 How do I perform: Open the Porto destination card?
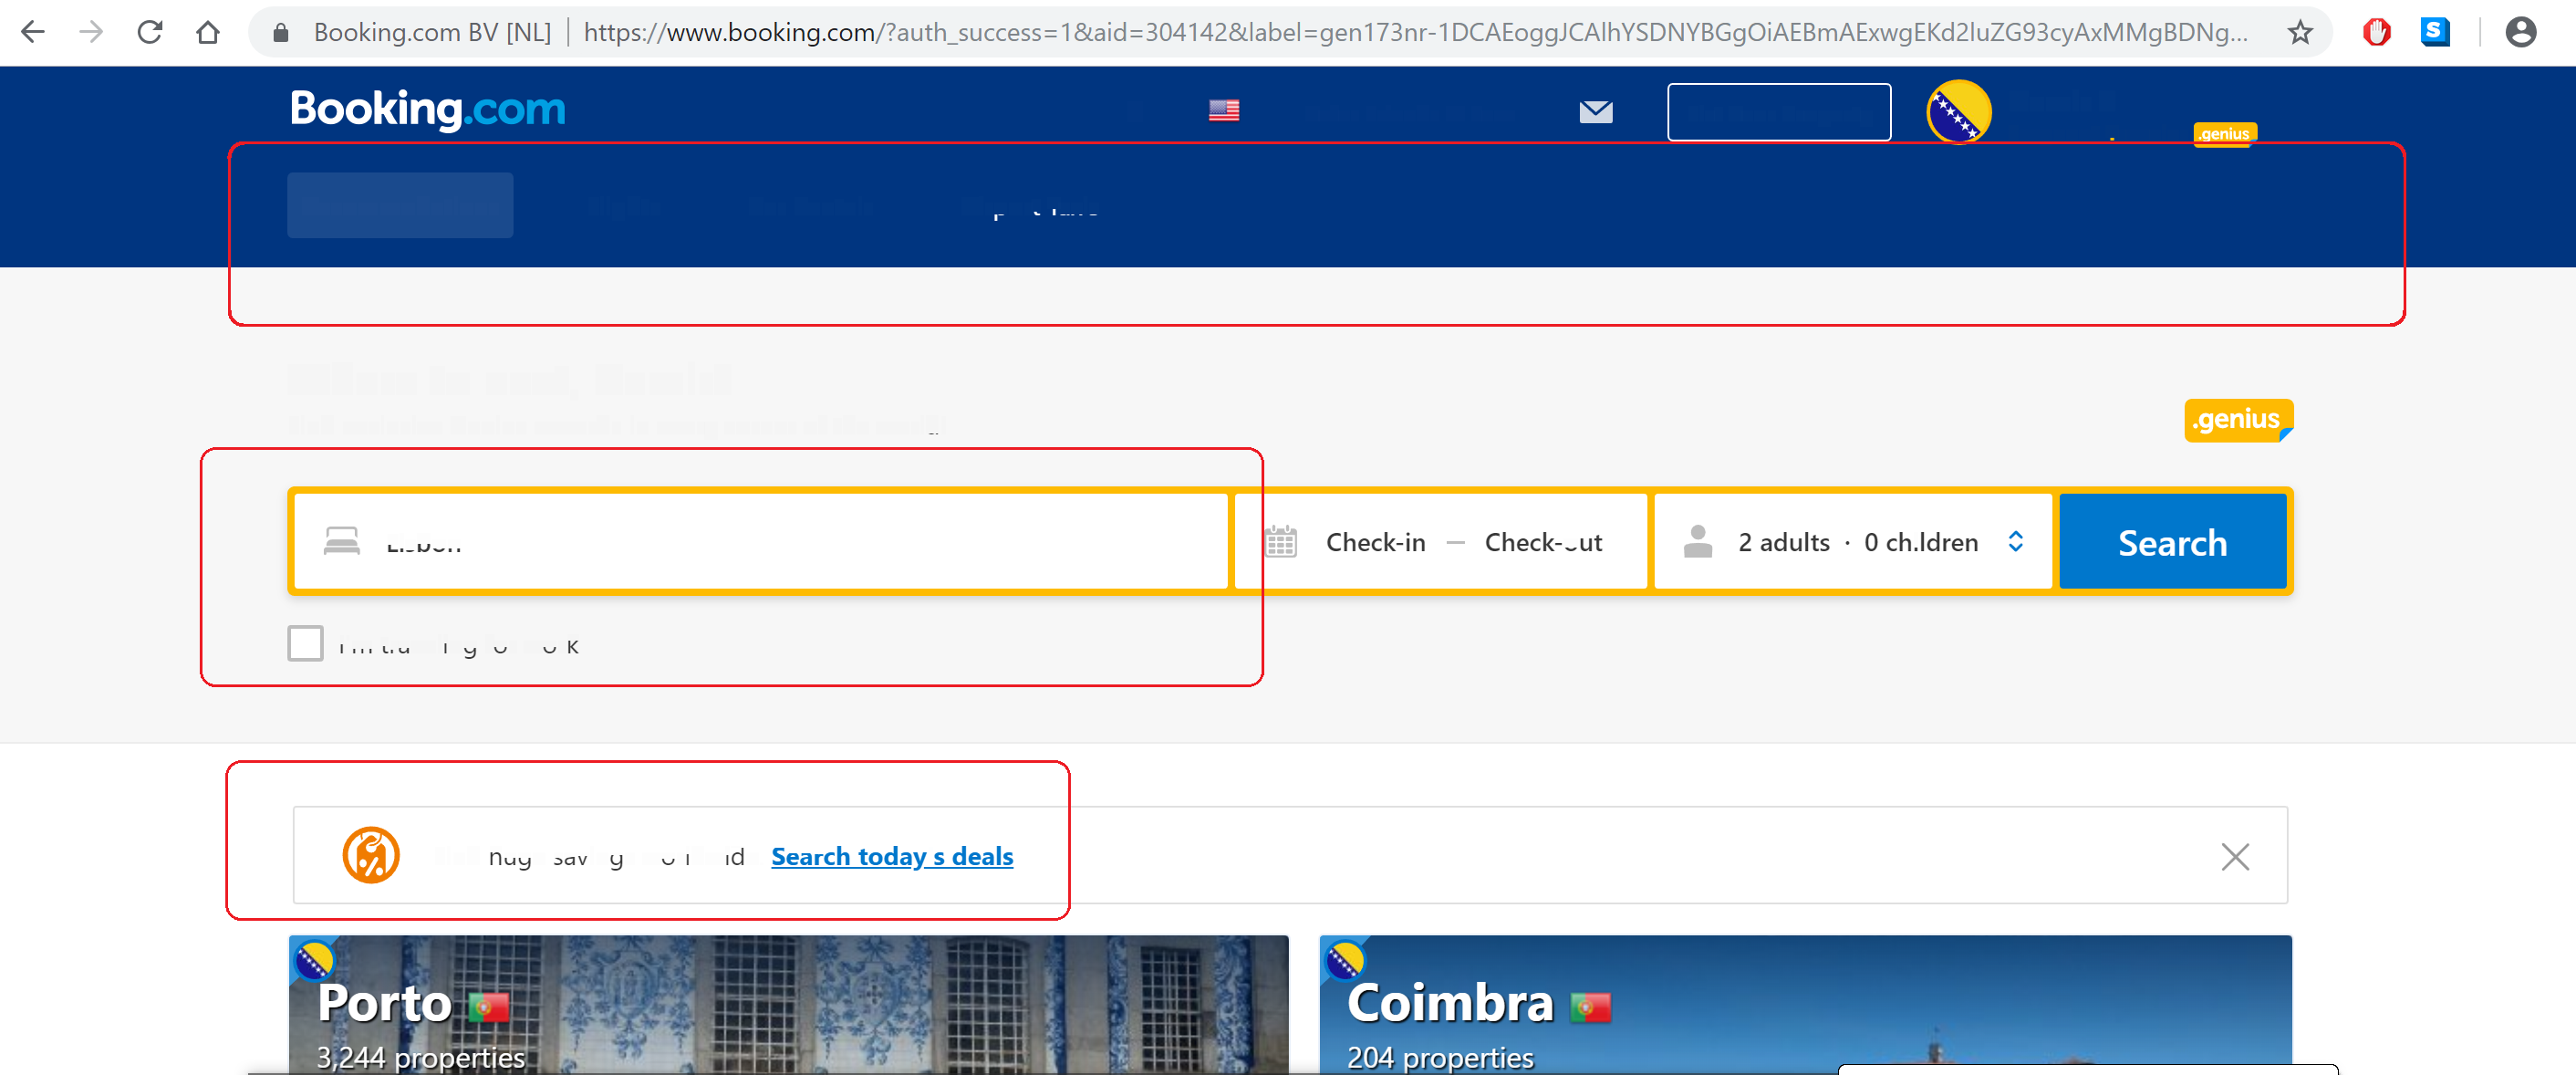click(788, 1005)
